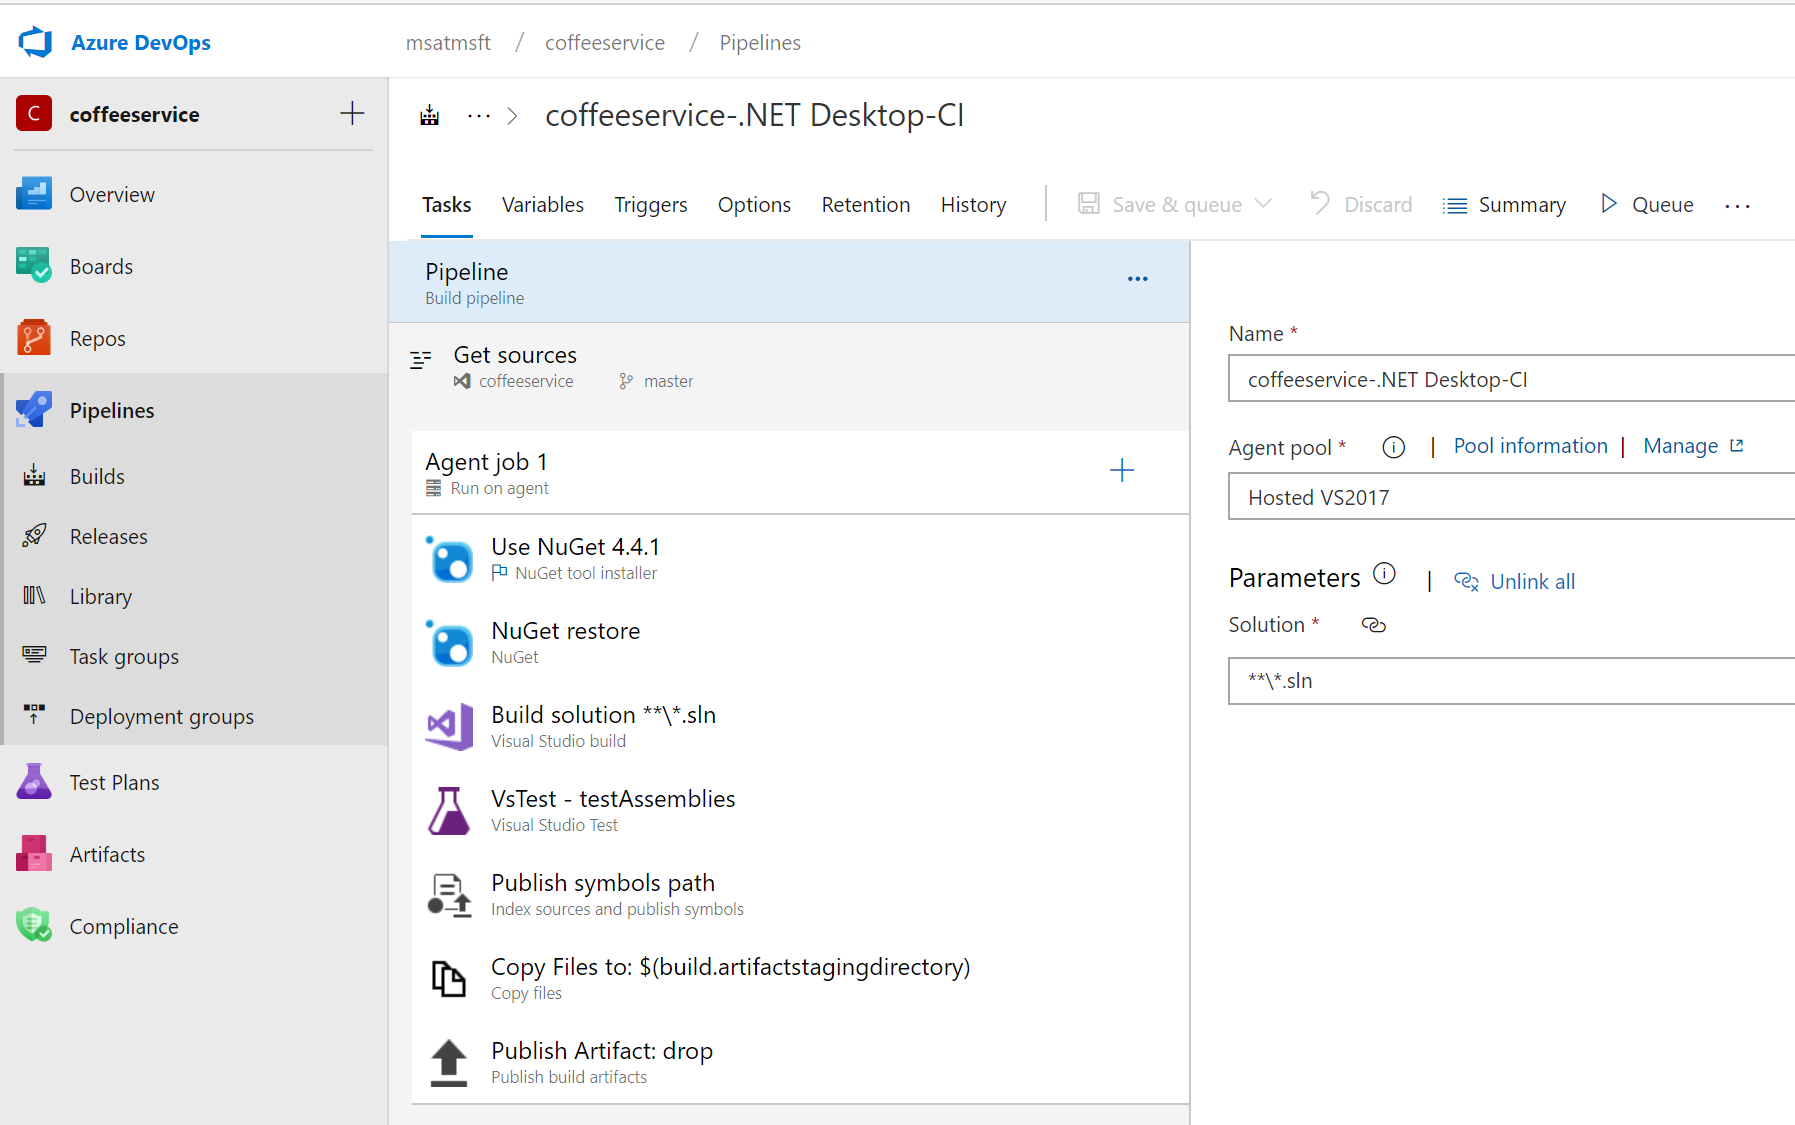Select Publish Artifact: drop task
This screenshot has height=1125, width=1795.
click(800, 1062)
